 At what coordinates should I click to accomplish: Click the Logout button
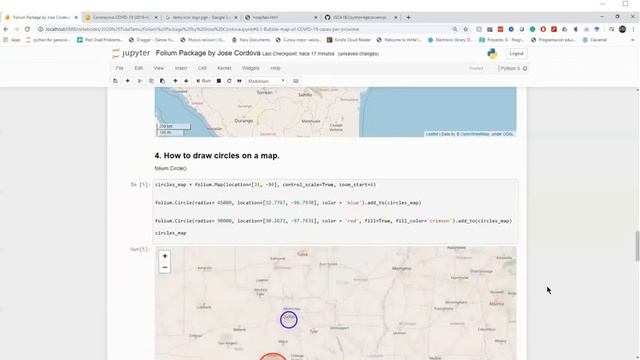point(516,53)
